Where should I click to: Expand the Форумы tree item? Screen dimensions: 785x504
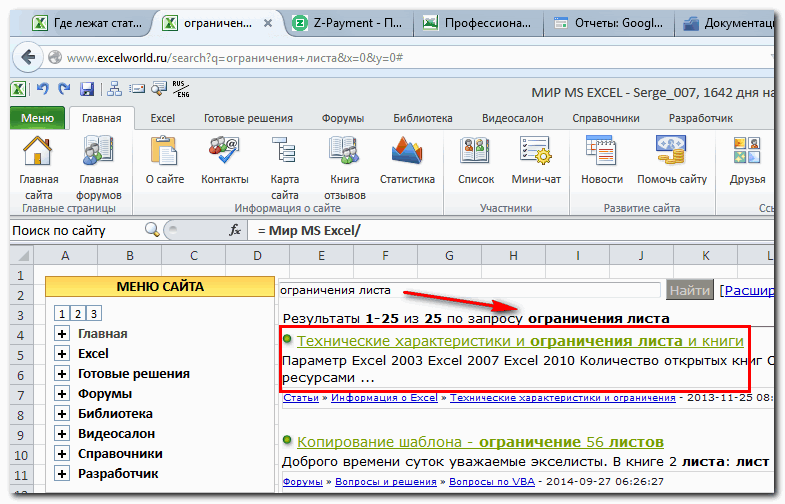point(62,394)
